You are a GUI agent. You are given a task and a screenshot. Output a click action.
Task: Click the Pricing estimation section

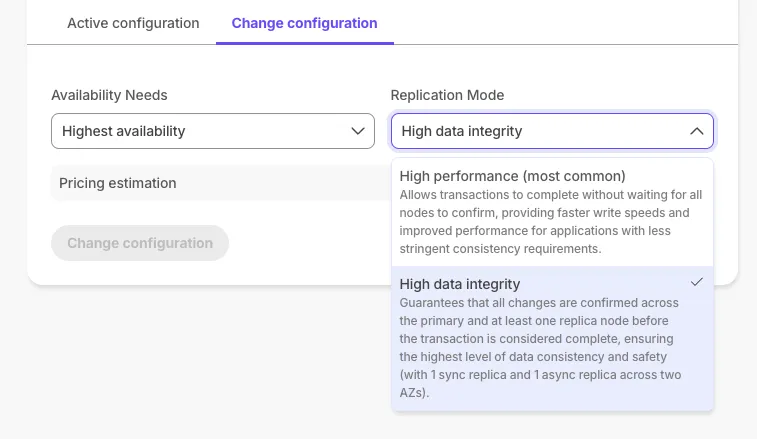coord(221,183)
